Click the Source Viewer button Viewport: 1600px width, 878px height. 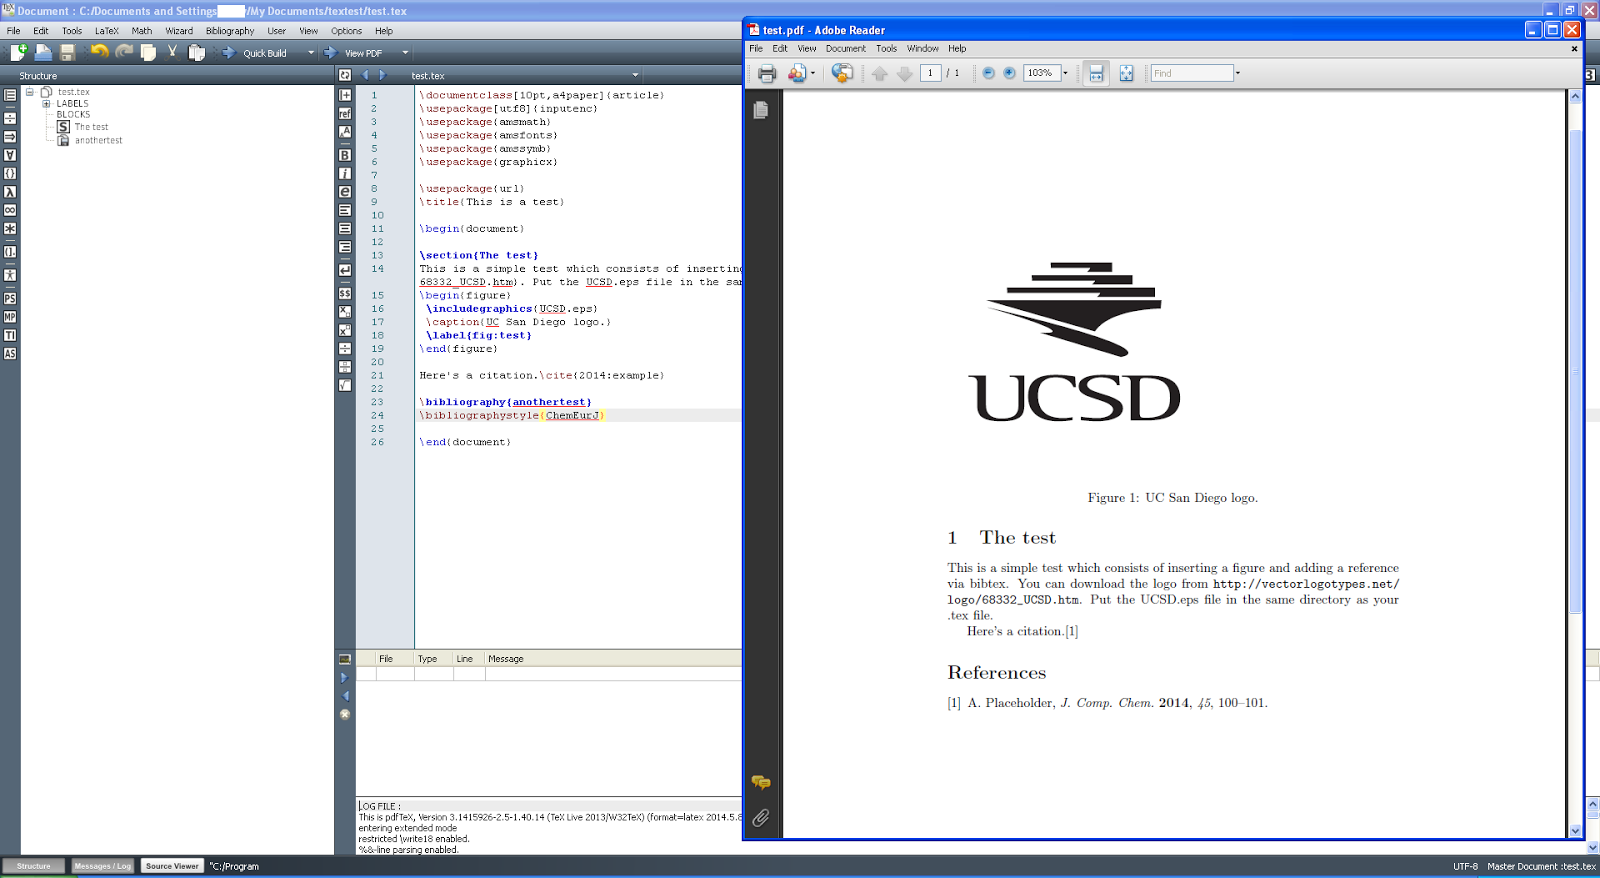172,866
